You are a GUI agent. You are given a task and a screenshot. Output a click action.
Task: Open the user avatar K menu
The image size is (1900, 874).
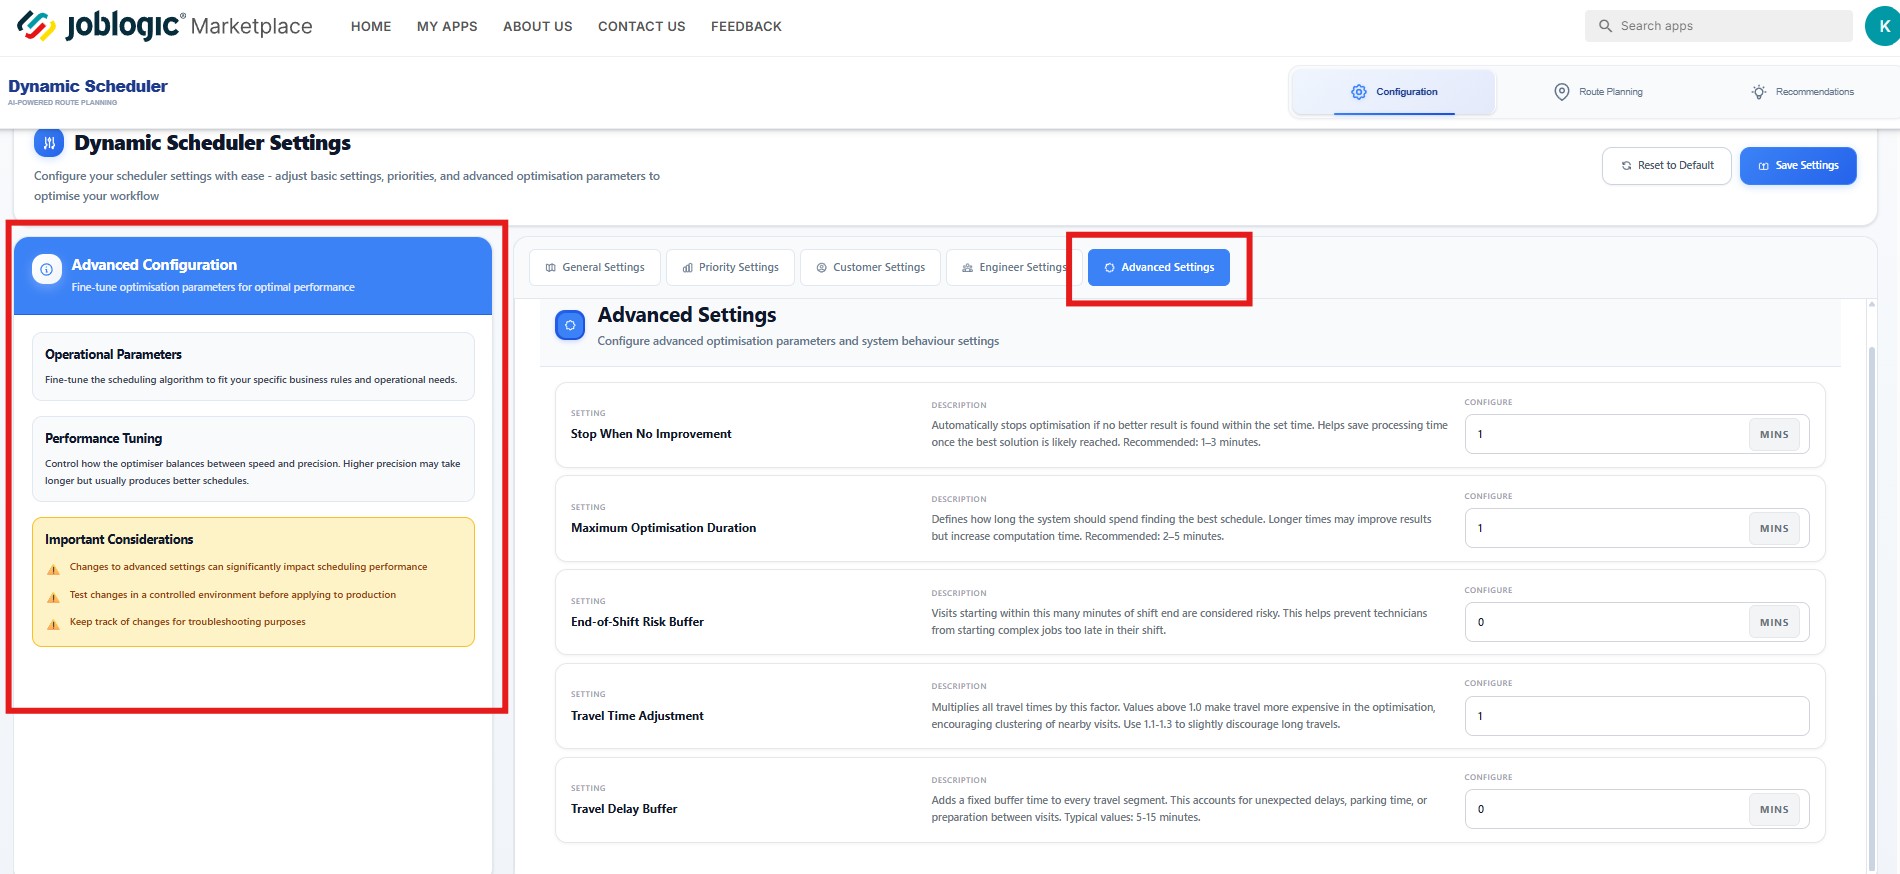(1883, 26)
